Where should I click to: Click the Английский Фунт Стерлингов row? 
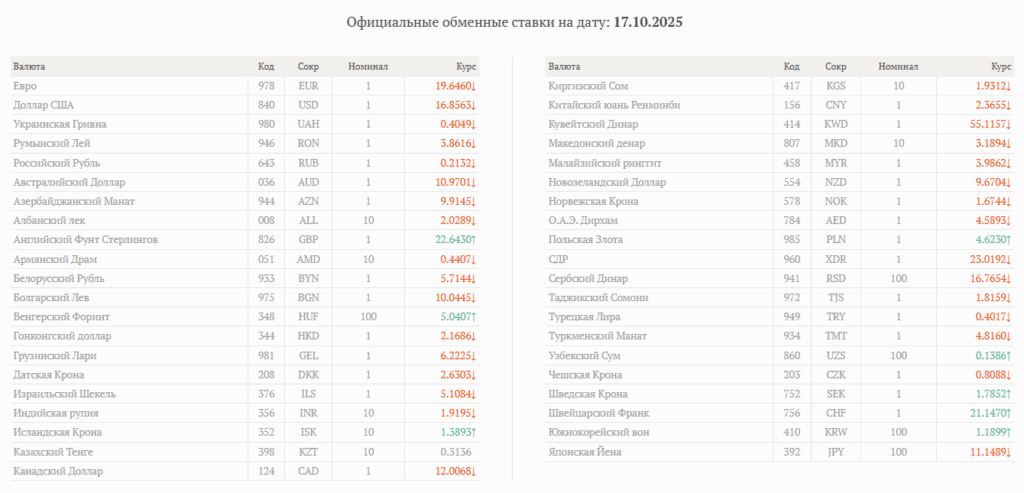(x=85, y=240)
